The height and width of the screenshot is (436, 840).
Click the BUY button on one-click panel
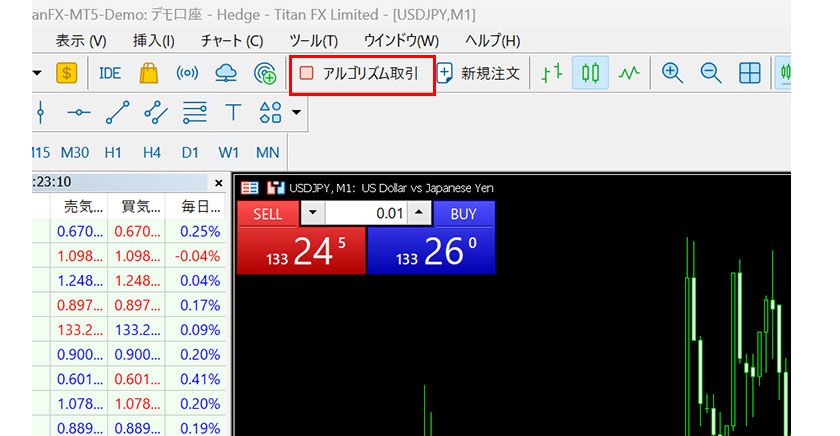[x=464, y=214]
